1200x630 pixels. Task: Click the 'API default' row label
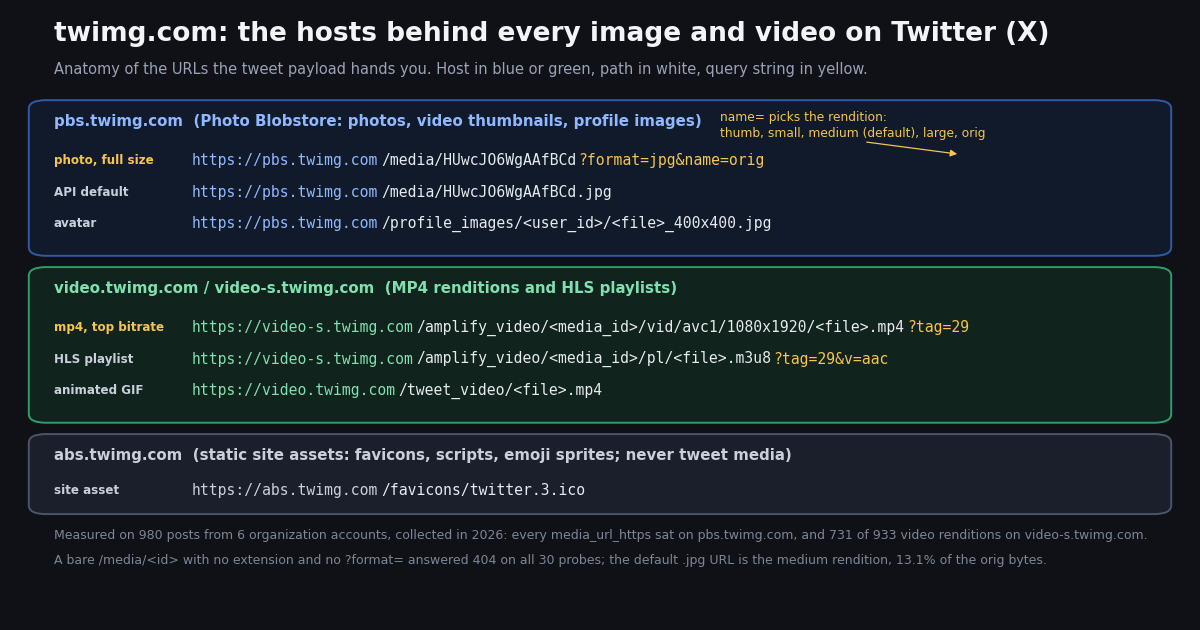(x=91, y=192)
